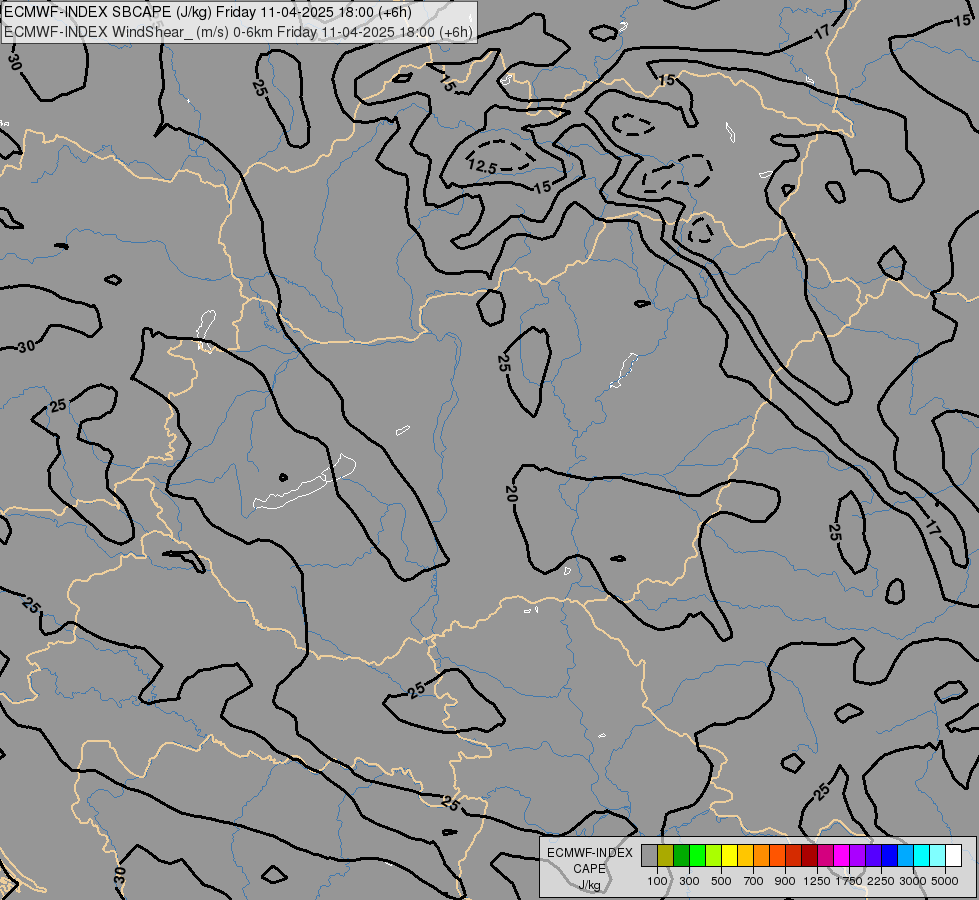Viewport: 979px width, 900px height.
Task: Click the '3000' legend value
Action: pyautogui.click(x=913, y=881)
